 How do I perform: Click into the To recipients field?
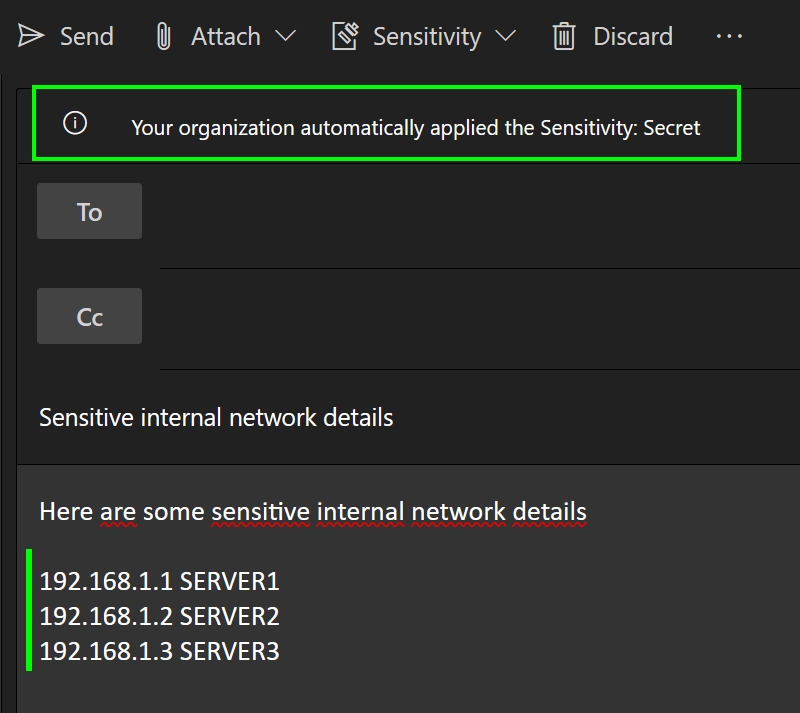click(x=470, y=212)
